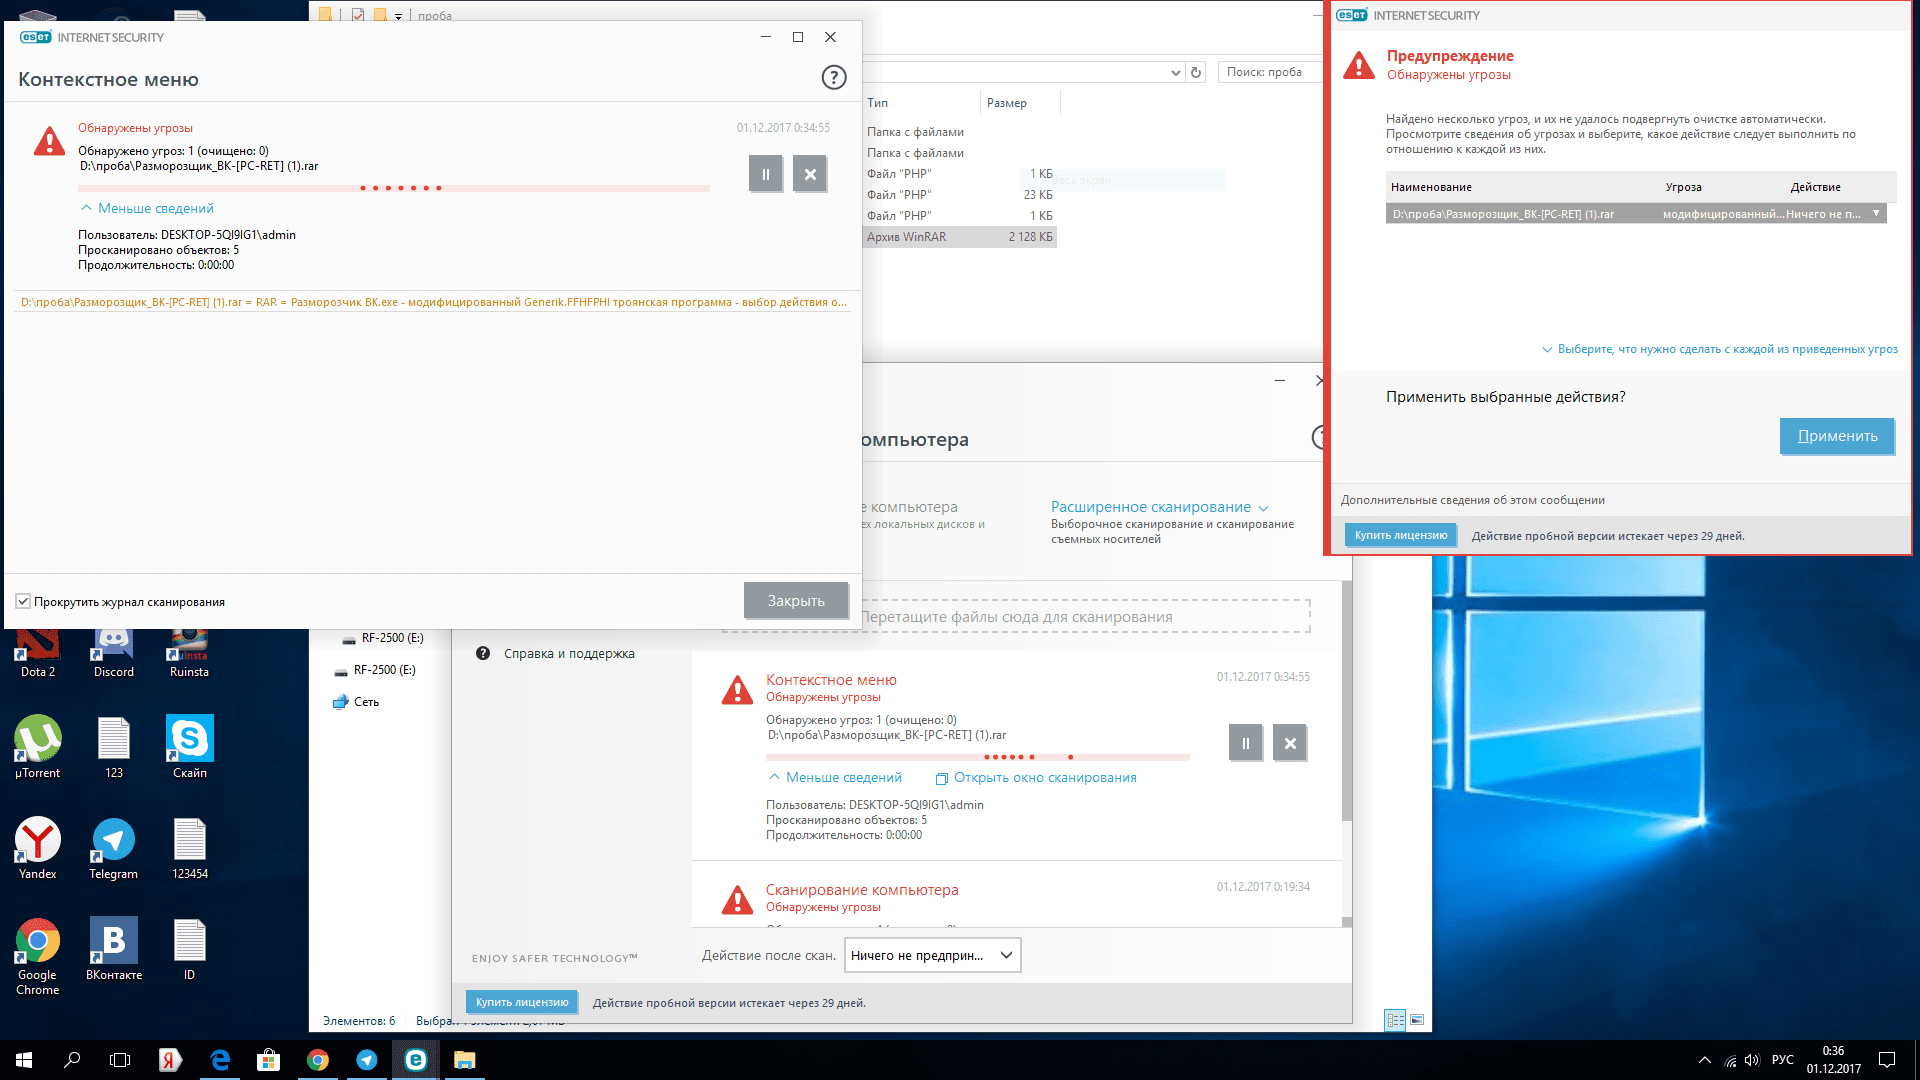Click the 'Применить' button
This screenshot has height=1080, width=1920.
coord(1837,436)
